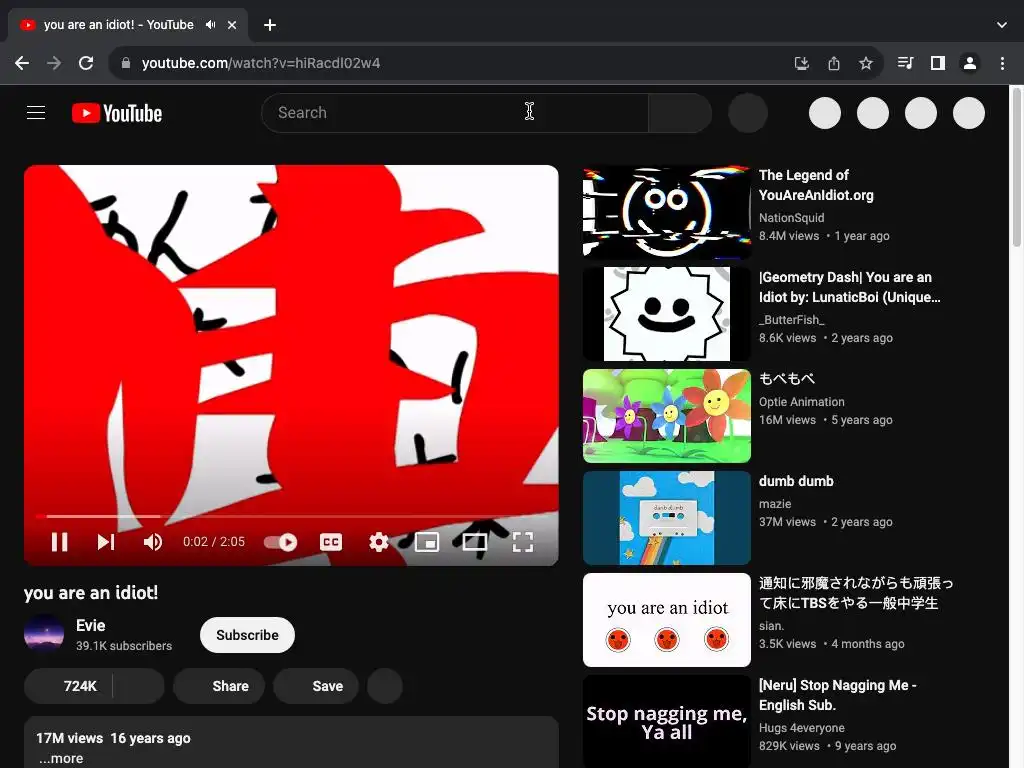The image size is (1024, 768).
Task: Go to the YouTube home logo
Action: click(117, 113)
